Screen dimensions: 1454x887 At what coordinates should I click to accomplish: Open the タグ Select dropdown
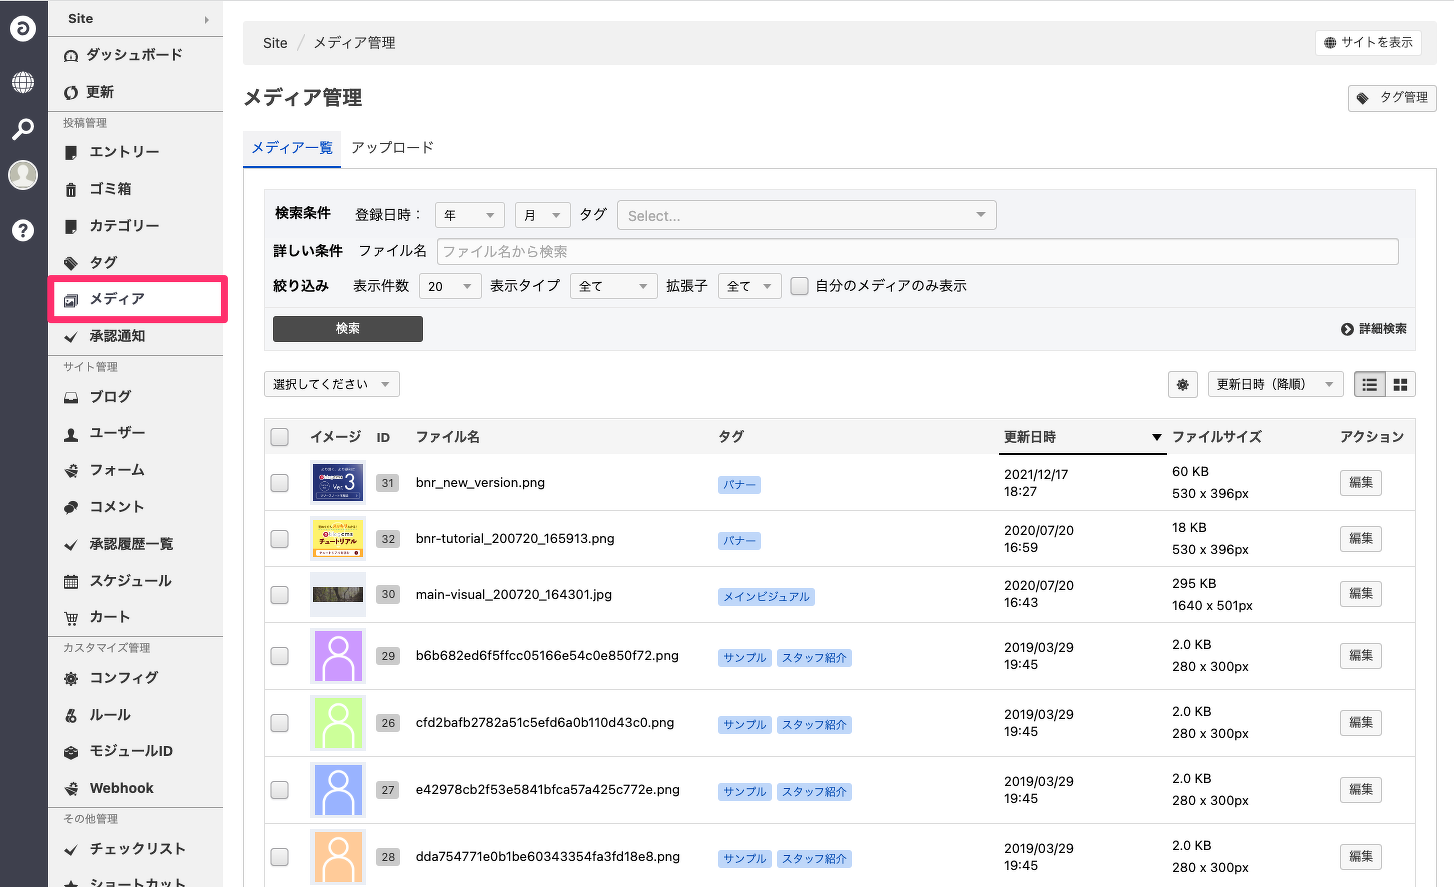coord(806,215)
